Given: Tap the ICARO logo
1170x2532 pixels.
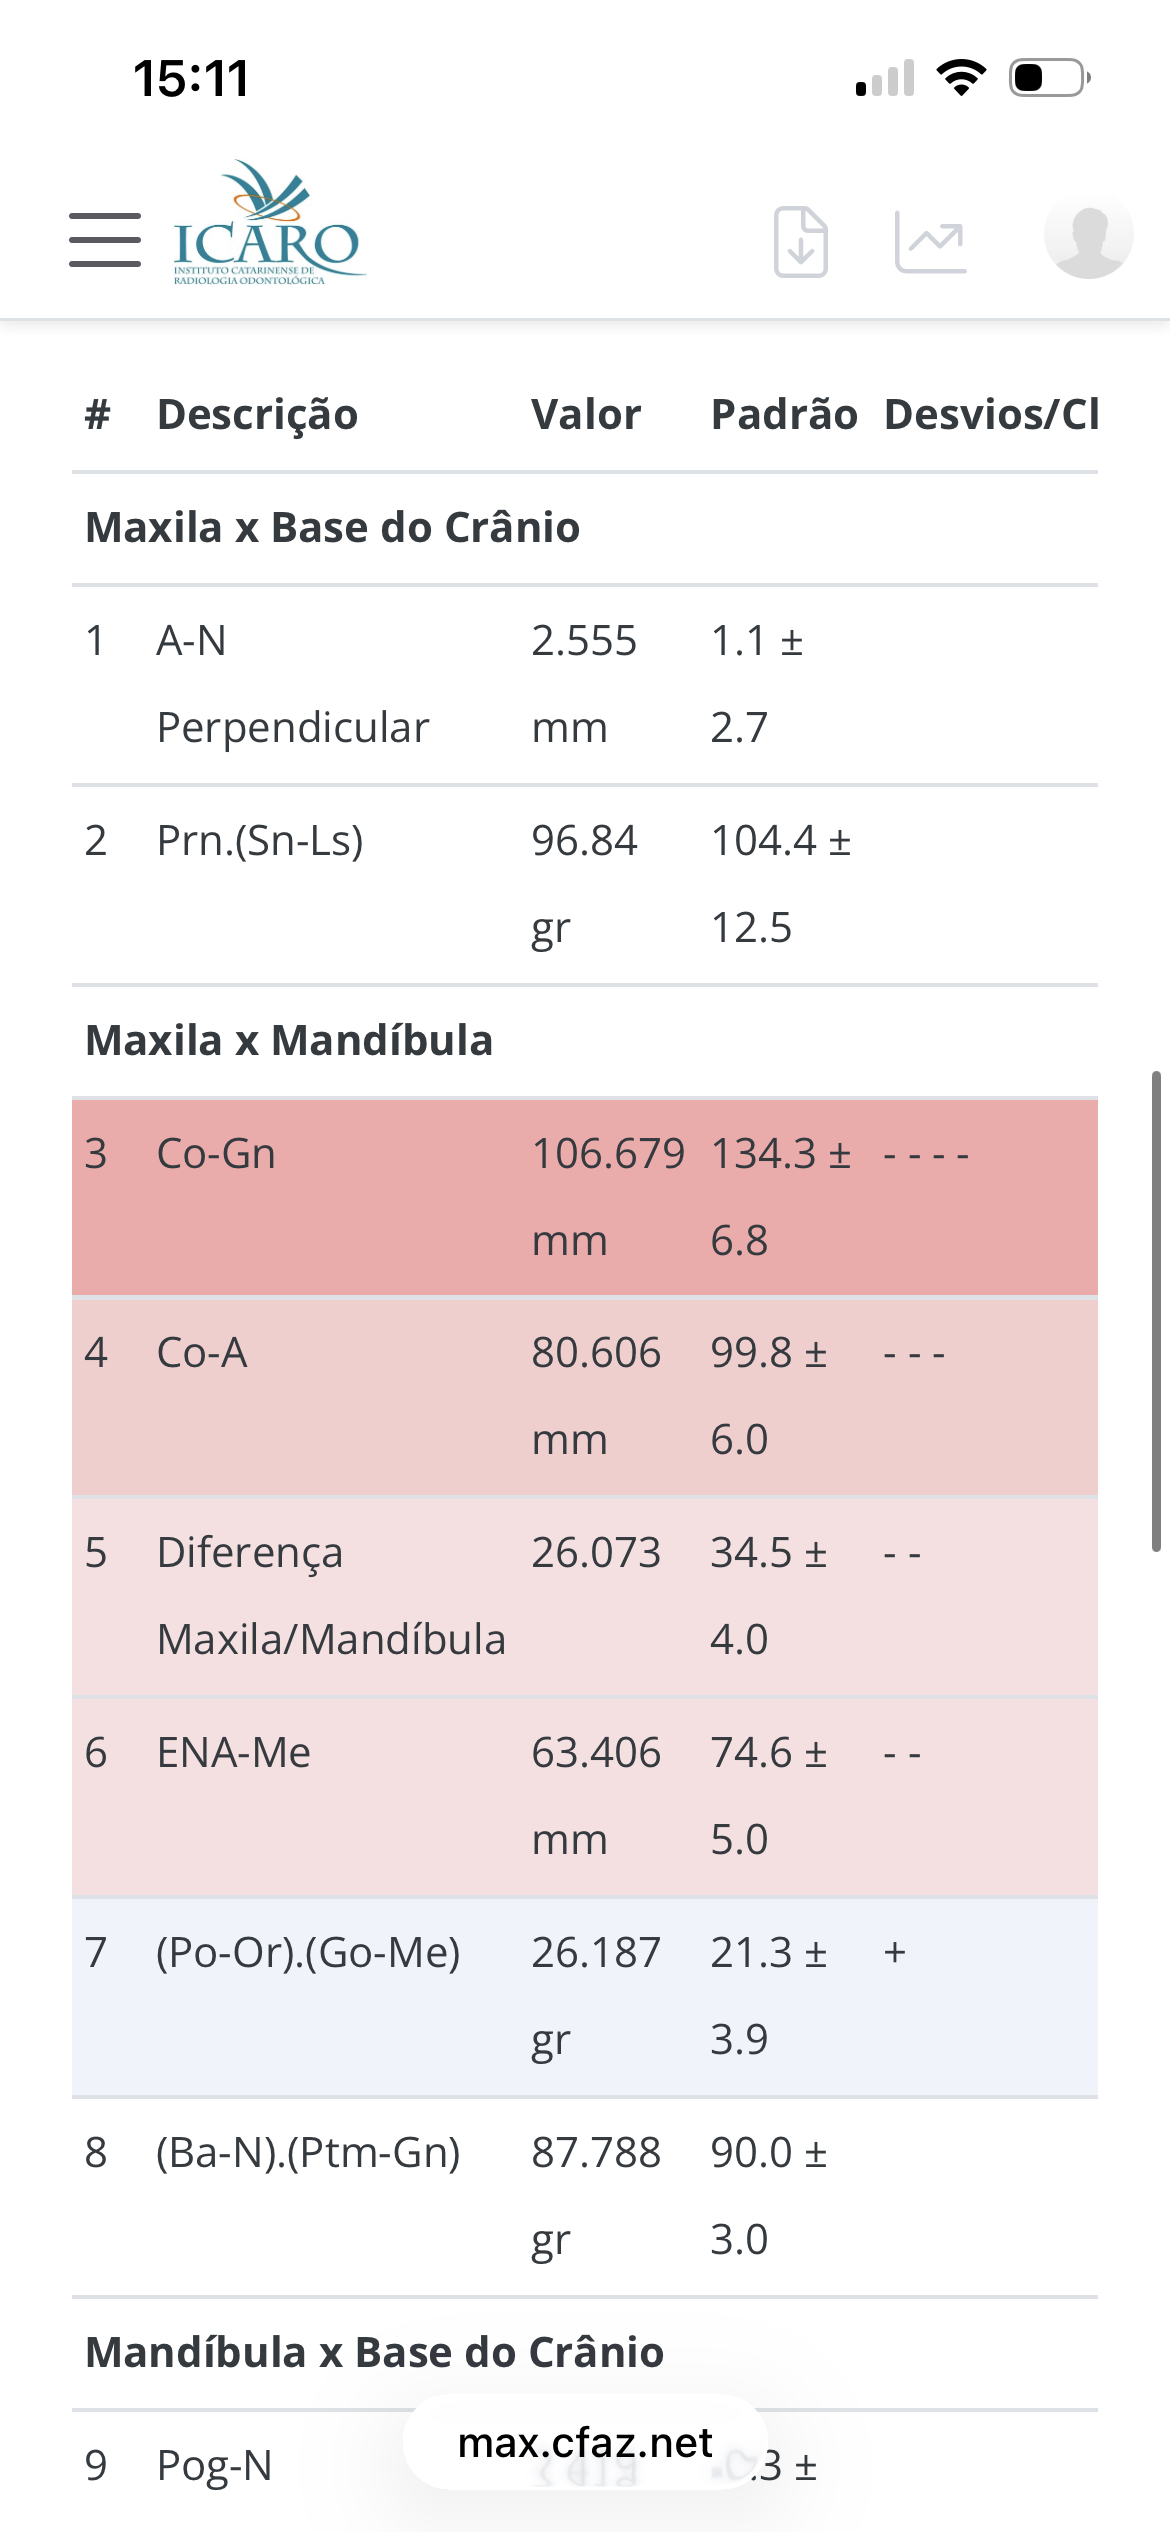Looking at the screenshot, I should click(266, 226).
